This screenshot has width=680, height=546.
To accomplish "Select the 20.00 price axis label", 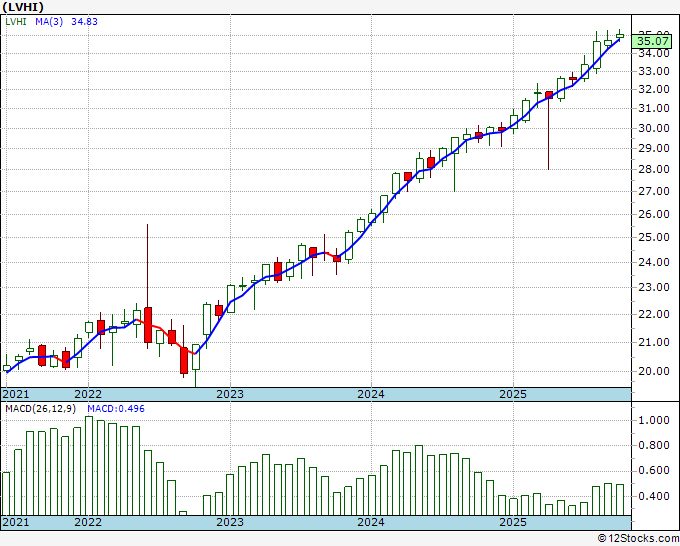I will tap(654, 371).
